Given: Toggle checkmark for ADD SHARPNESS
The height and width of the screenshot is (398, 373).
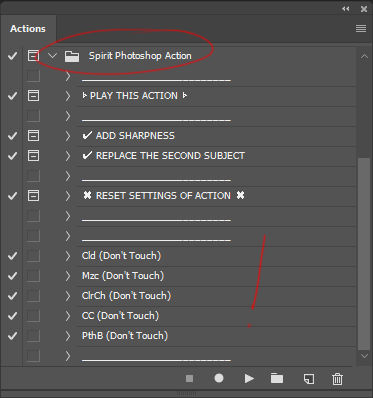Looking at the screenshot, I should [x=12, y=136].
